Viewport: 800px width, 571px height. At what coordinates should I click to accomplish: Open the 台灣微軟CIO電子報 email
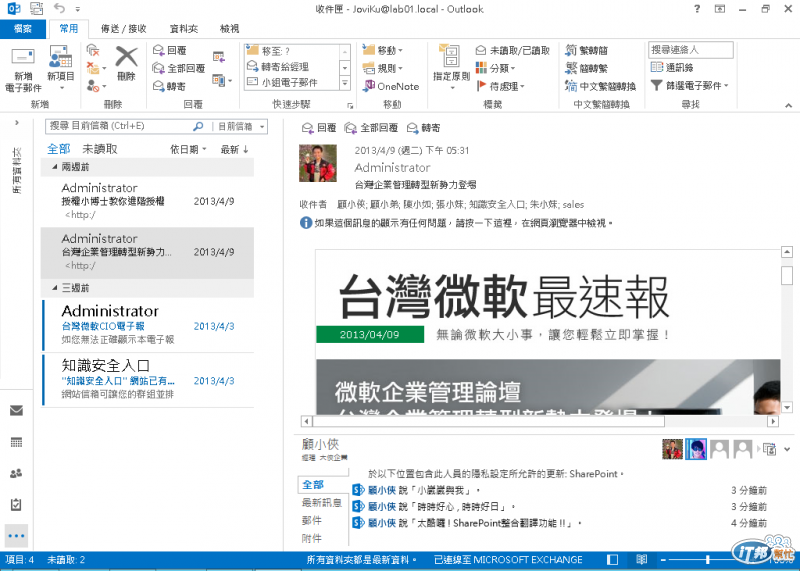(147, 326)
